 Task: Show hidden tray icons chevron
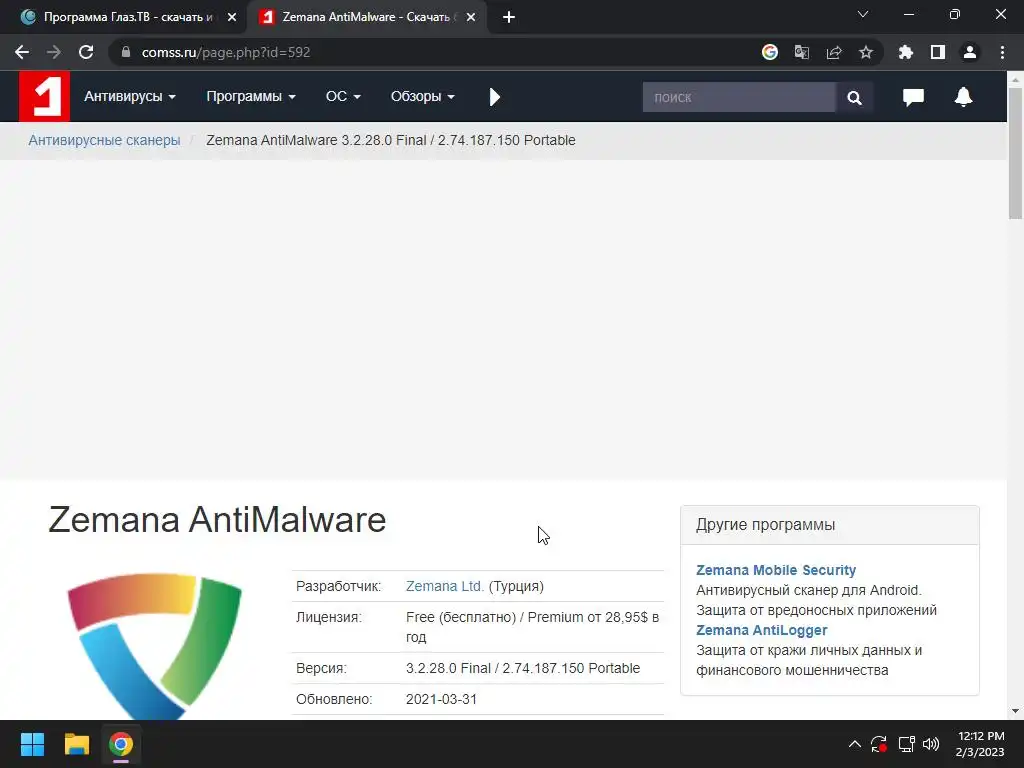854,744
